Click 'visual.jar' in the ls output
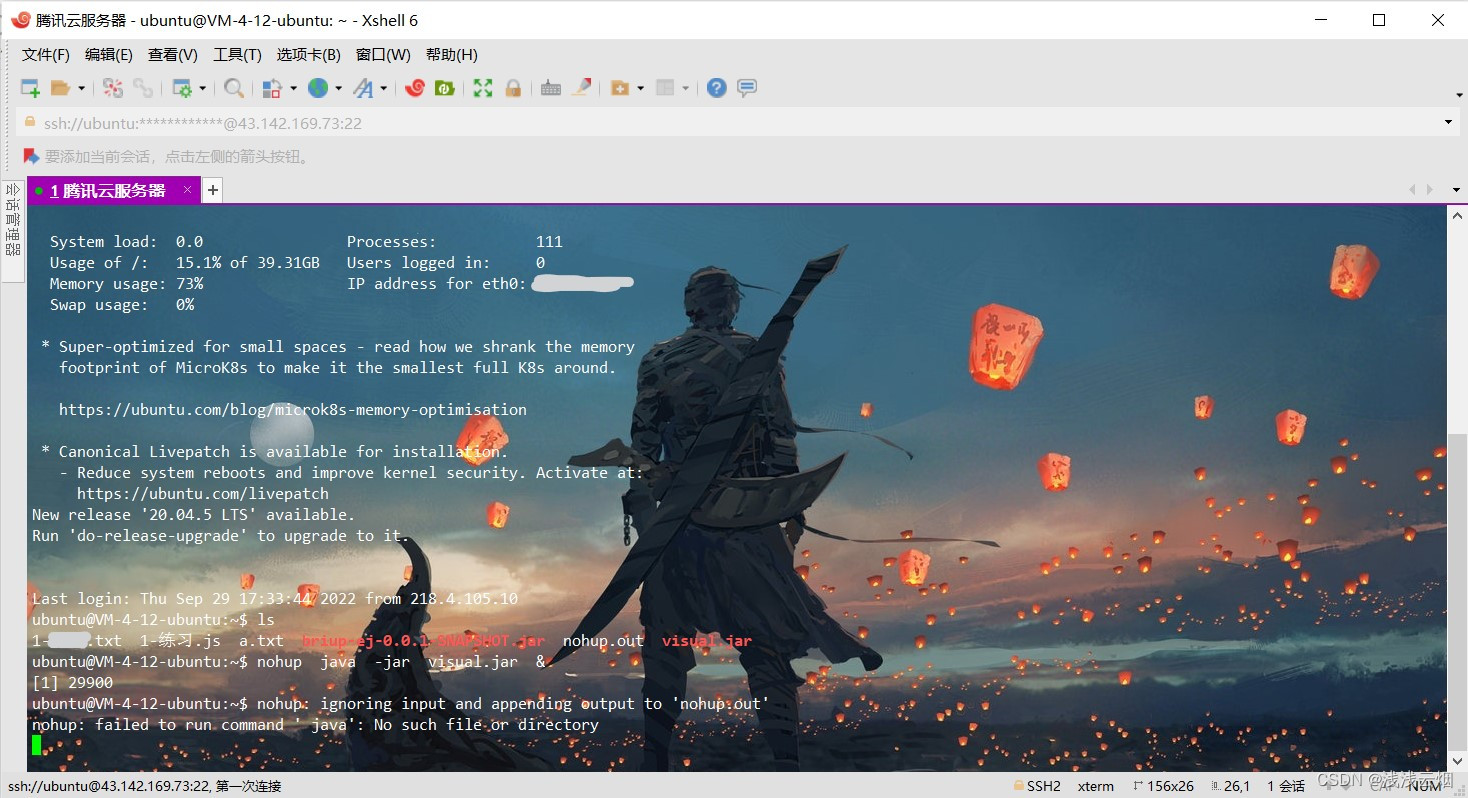Image resolution: width=1468 pixels, height=798 pixels. [x=706, y=640]
